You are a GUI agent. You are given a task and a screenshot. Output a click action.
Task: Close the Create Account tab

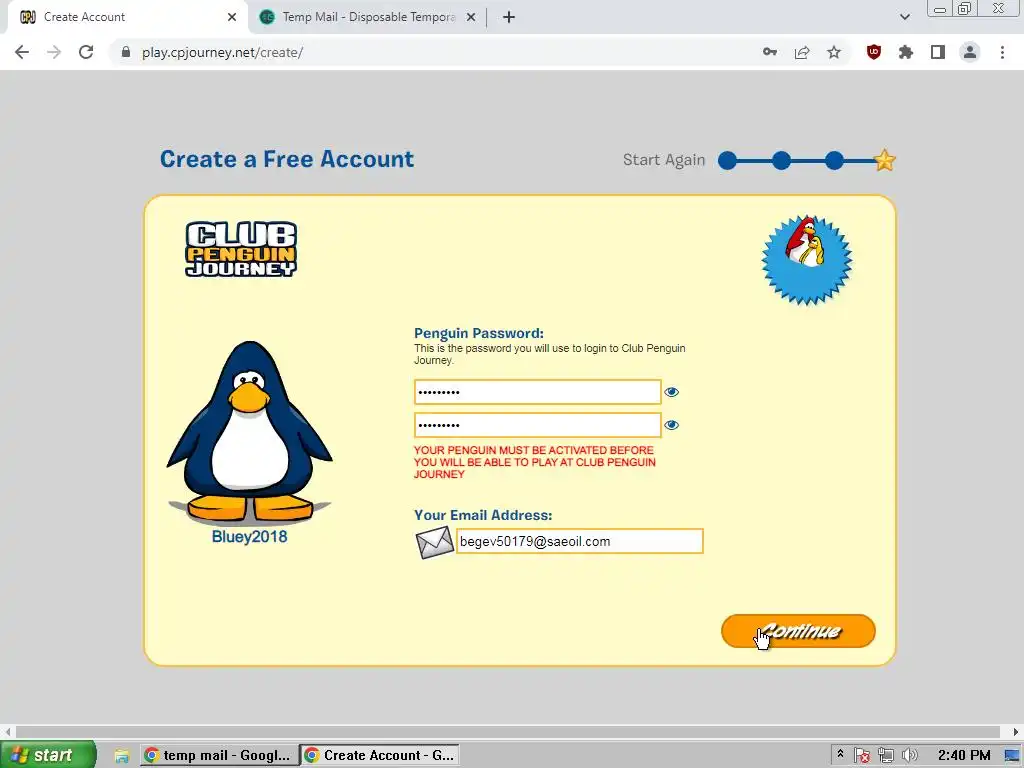[x=232, y=17]
